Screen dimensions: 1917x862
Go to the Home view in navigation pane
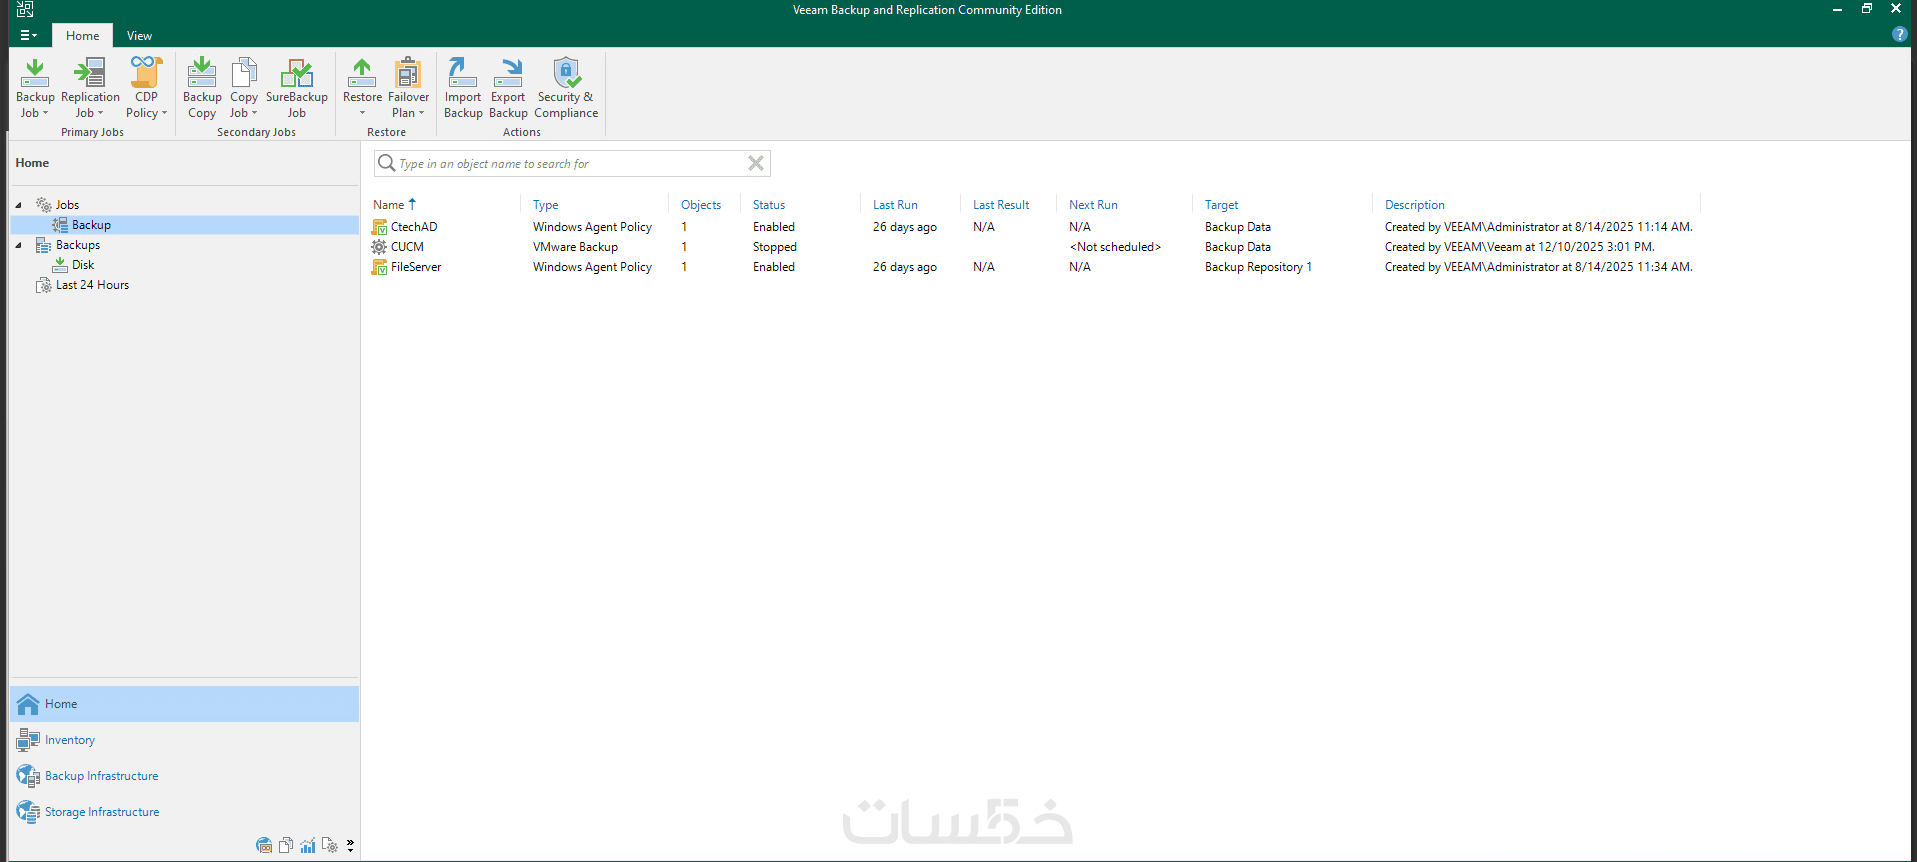(x=184, y=704)
